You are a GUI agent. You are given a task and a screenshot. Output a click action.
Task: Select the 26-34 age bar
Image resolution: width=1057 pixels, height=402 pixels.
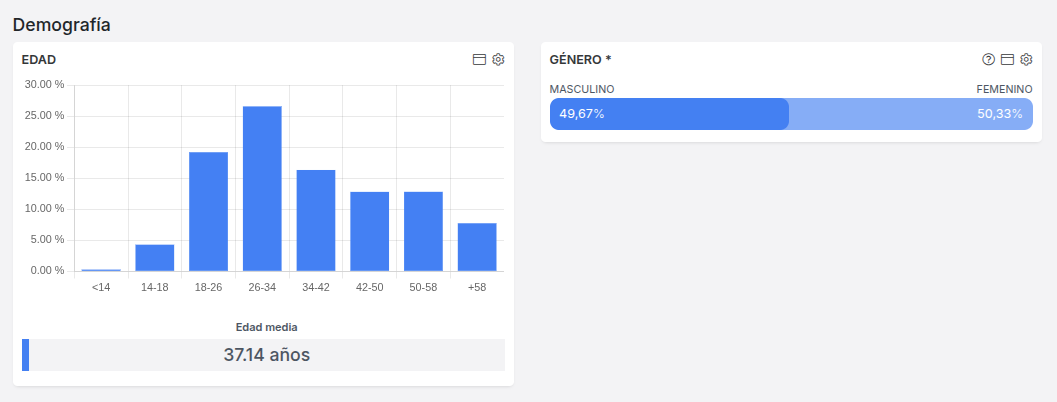pyautogui.click(x=262, y=188)
